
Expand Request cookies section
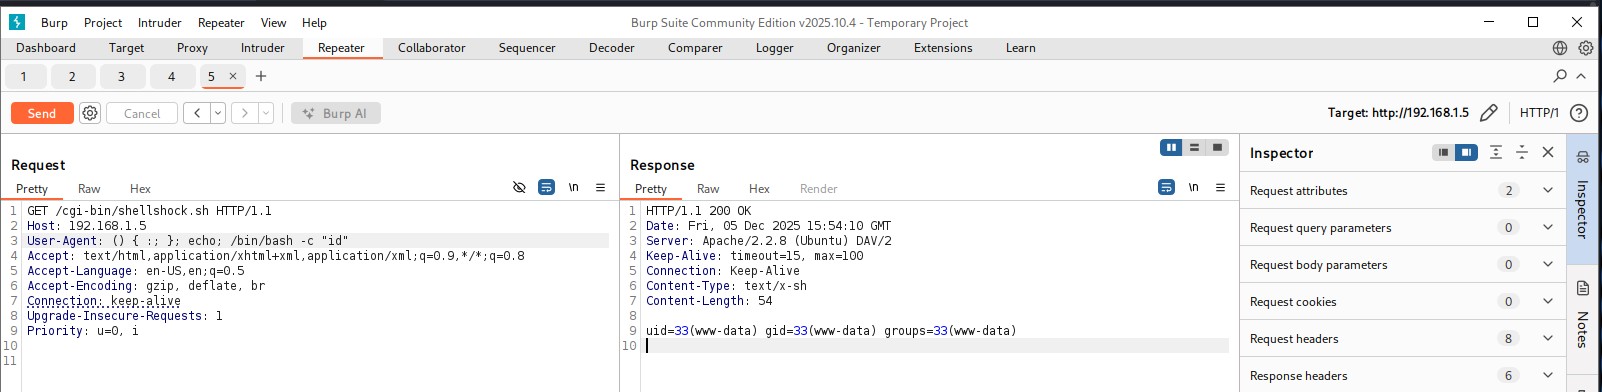click(x=1403, y=301)
